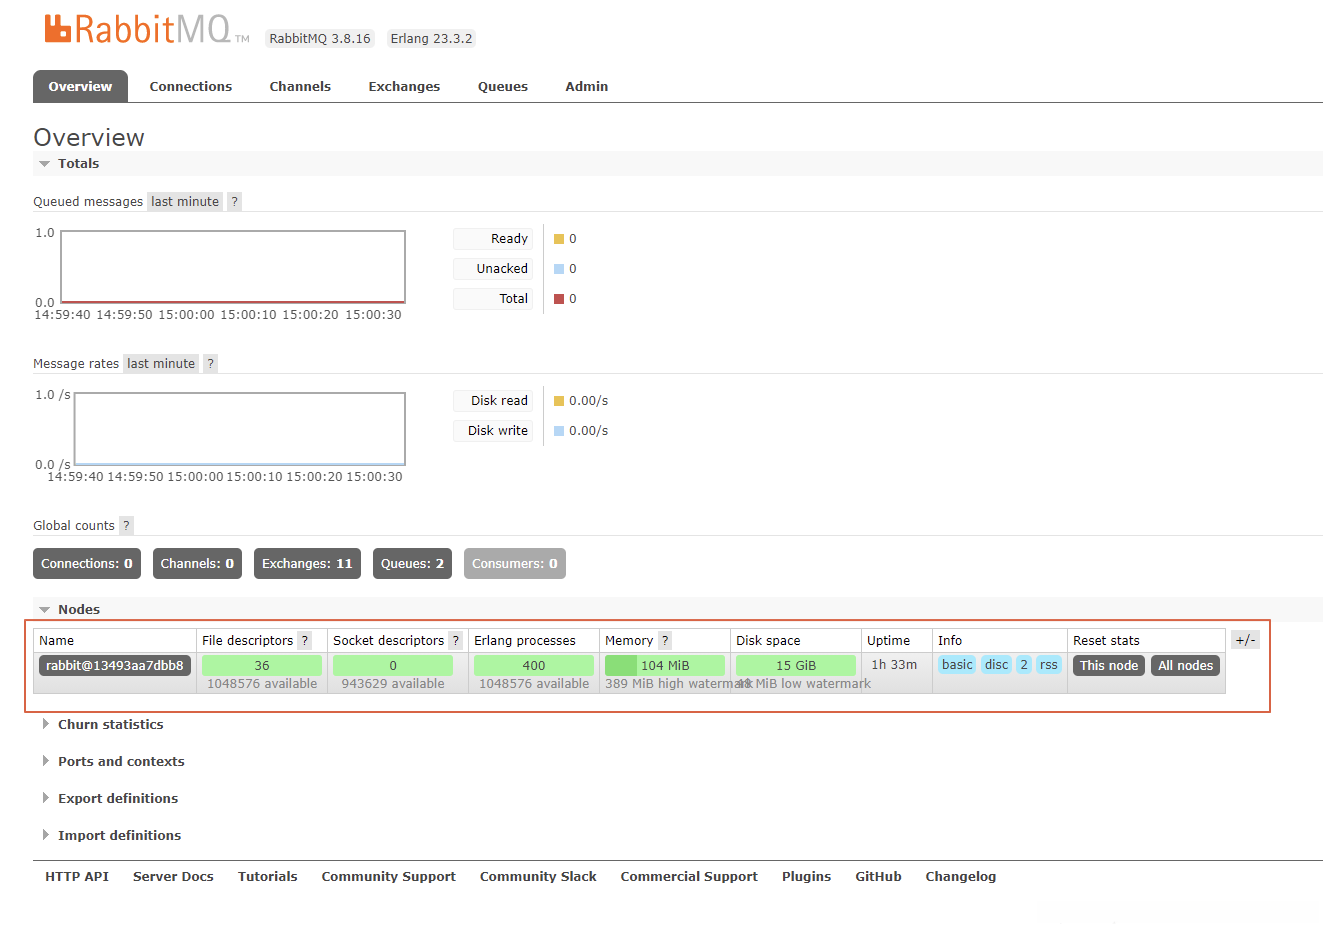Change Queued messages time range 'last minute'
Screen dimensions: 1323x933
185,202
